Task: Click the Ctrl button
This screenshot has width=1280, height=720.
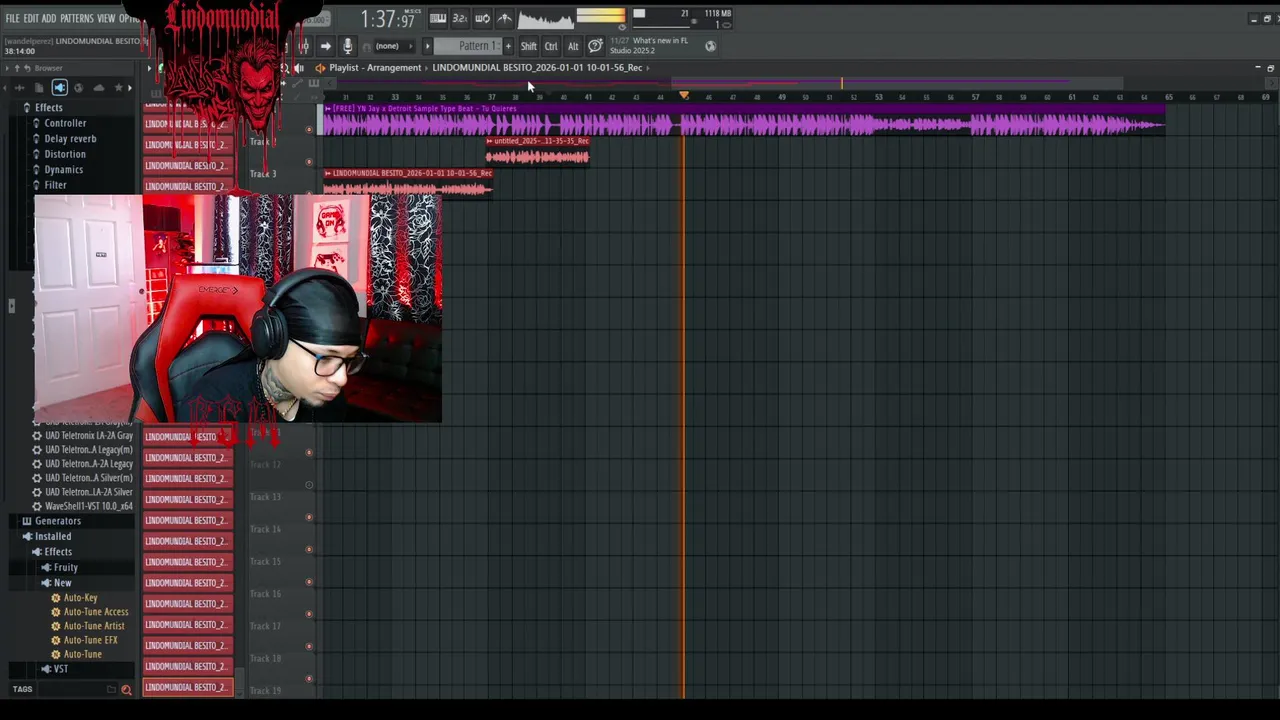Action: (551, 46)
